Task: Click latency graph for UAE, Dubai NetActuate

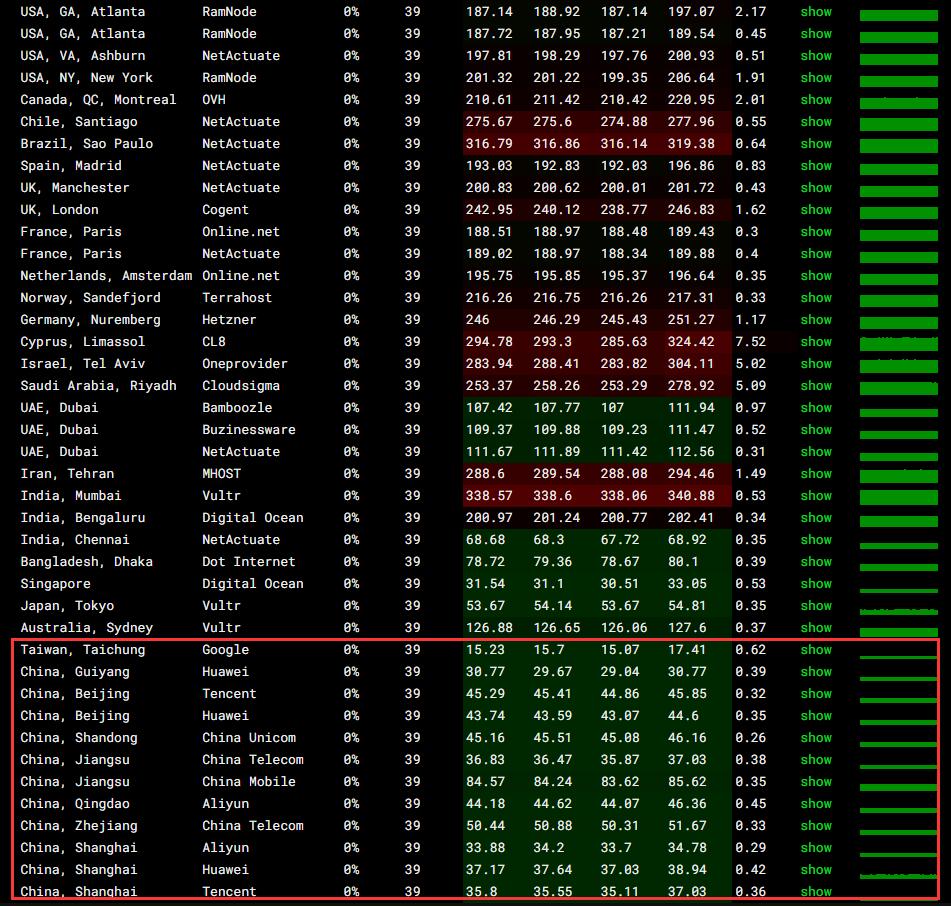Action: tap(899, 456)
